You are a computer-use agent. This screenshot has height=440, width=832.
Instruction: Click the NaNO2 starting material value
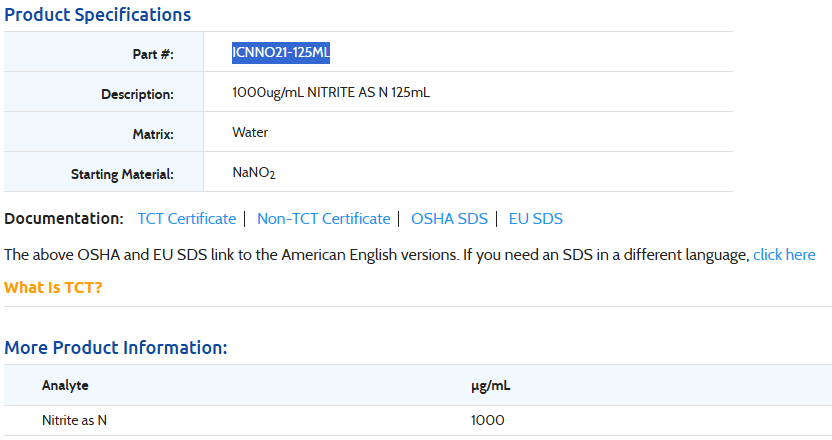[x=254, y=173]
